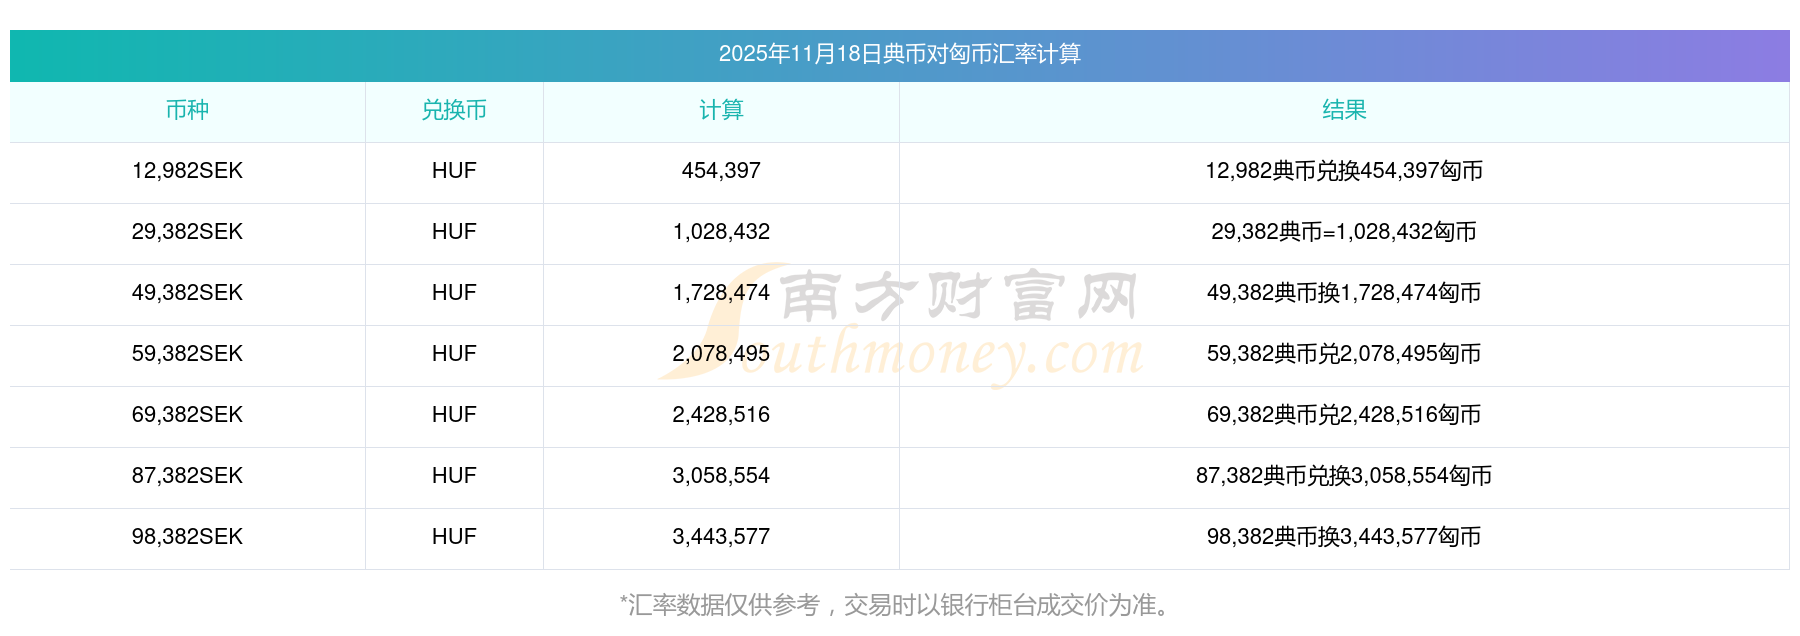1800x636 pixels.
Task: Click HUF in the 69,382SEK row
Action: point(454,415)
